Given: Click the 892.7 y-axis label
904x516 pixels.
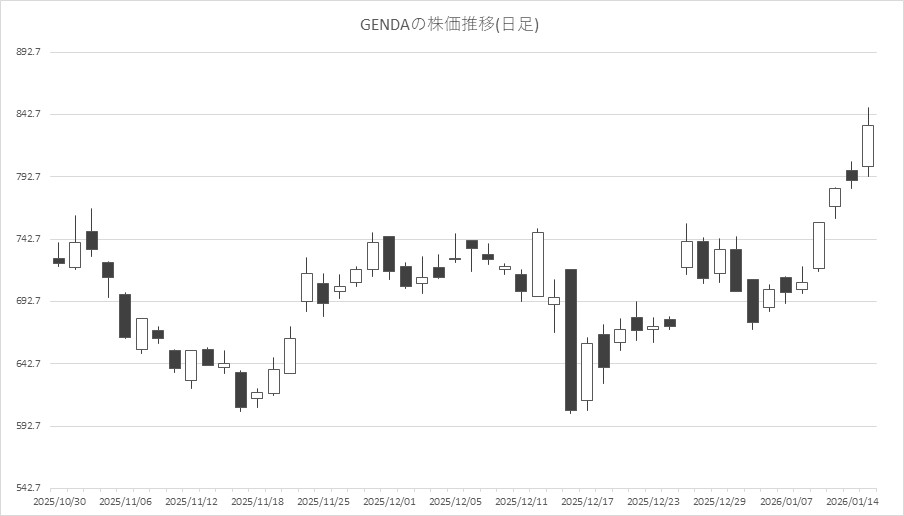Looking at the screenshot, I should pyautogui.click(x=27, y=52).
